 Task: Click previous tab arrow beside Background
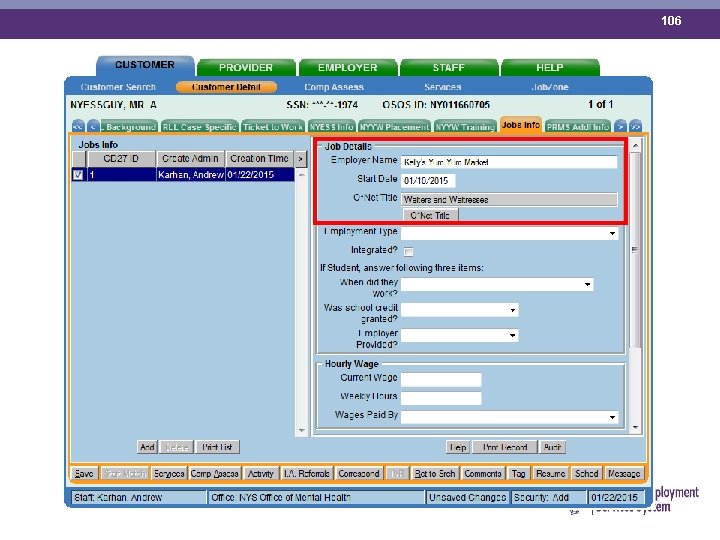coord(93,126)
